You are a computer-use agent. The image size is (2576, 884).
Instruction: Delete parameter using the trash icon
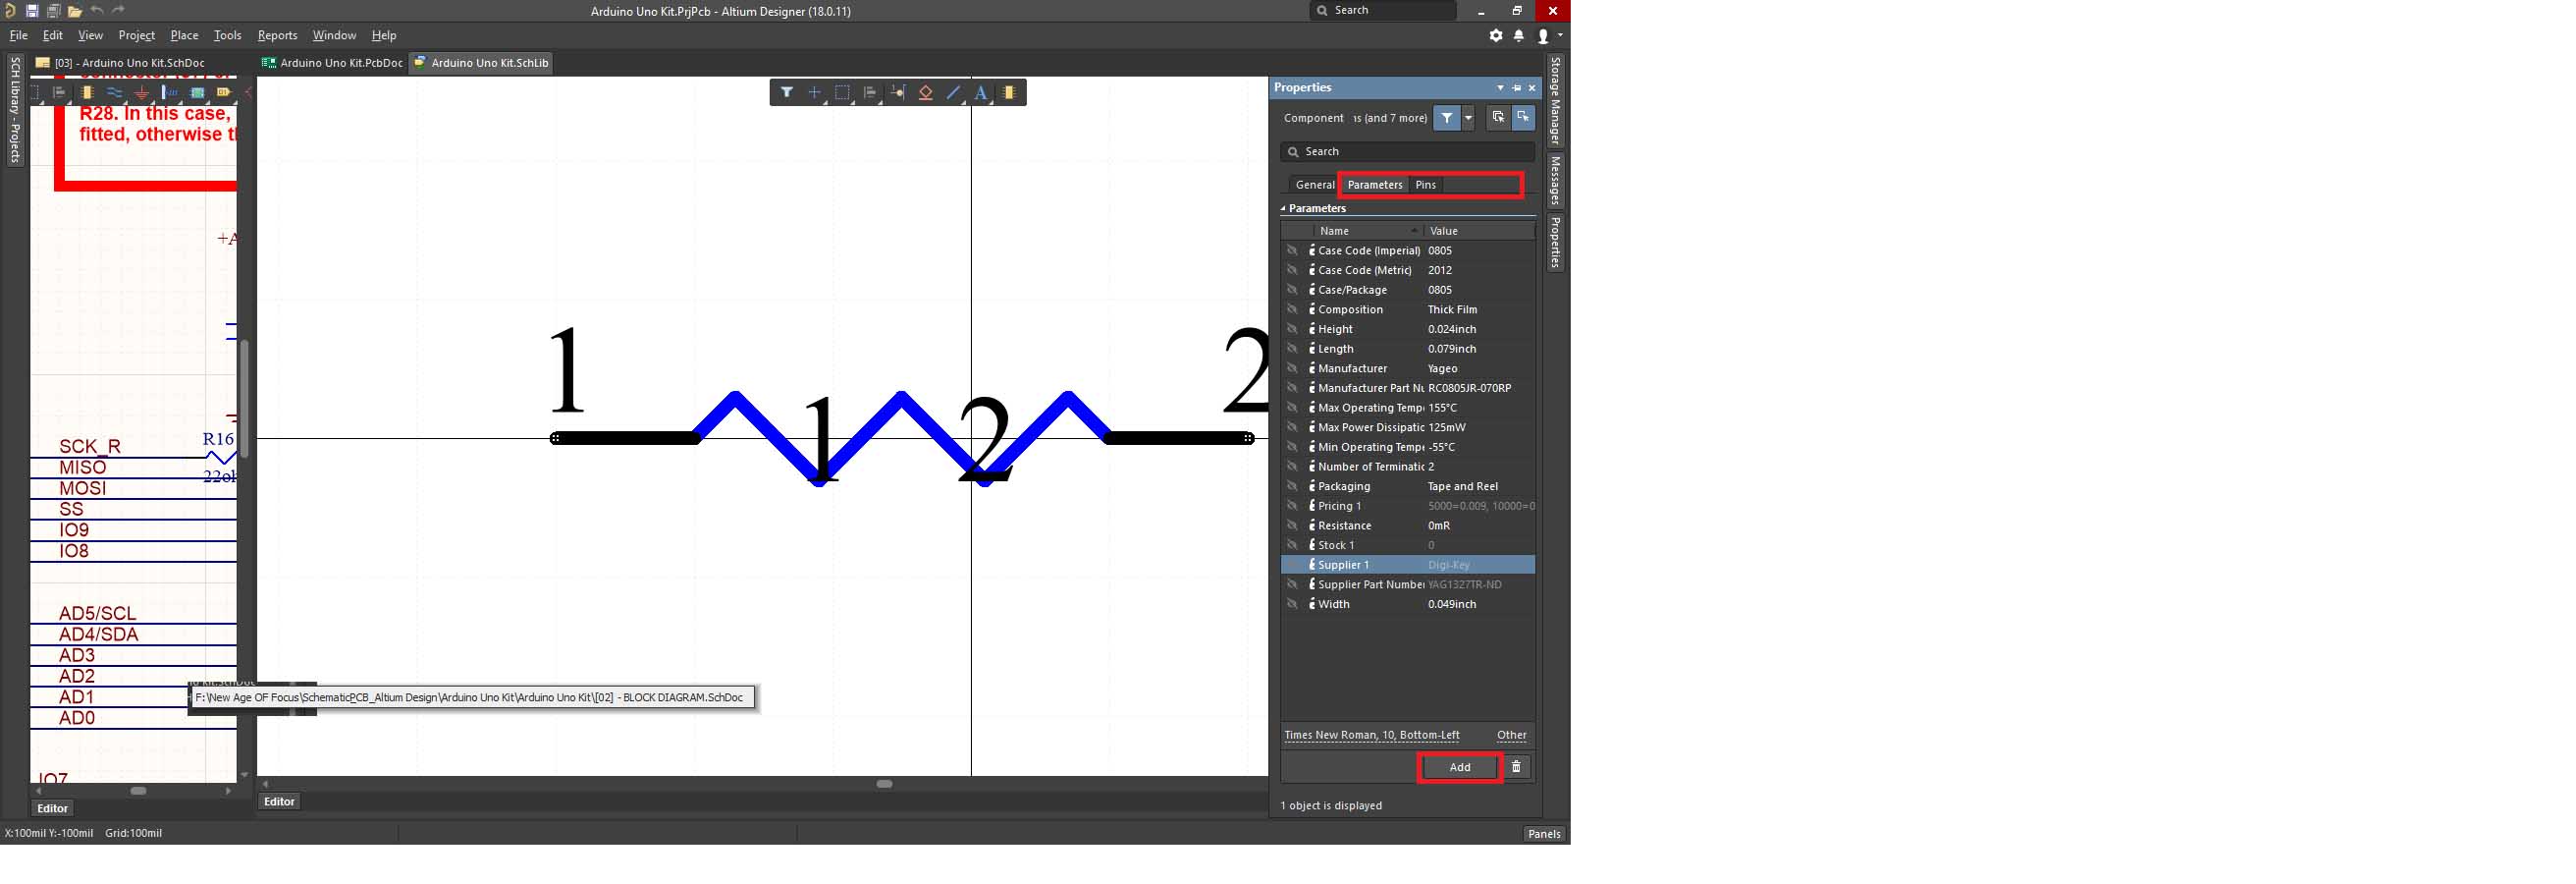tap(1516, 767)
